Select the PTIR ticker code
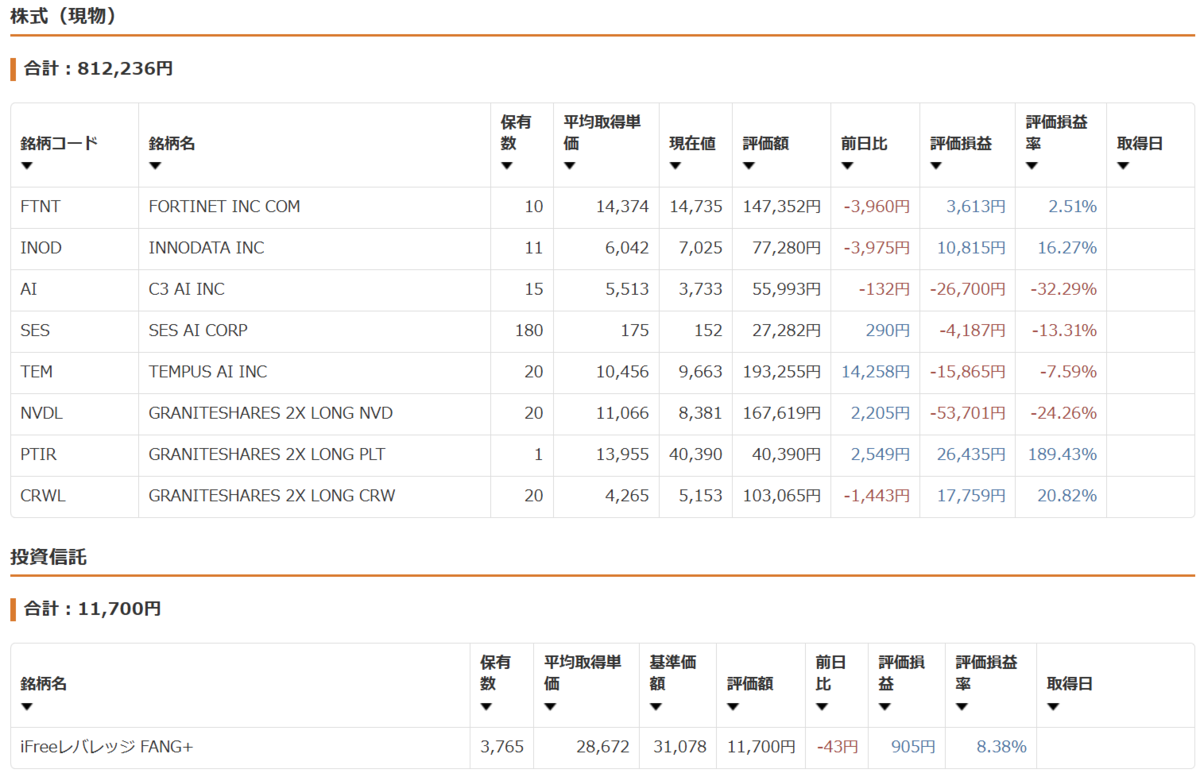This screenshot has width=1200, height=777. (x=38, y=454)
